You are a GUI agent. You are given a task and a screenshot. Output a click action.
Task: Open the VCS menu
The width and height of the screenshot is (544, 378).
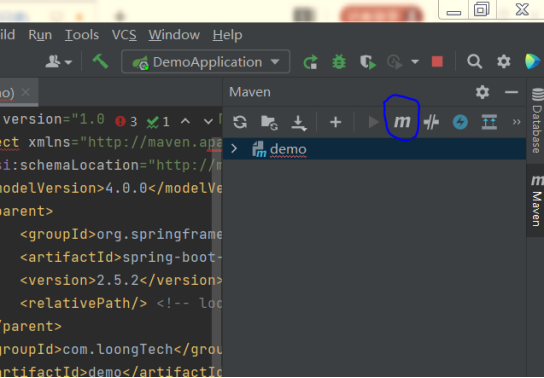coord(124,35)
